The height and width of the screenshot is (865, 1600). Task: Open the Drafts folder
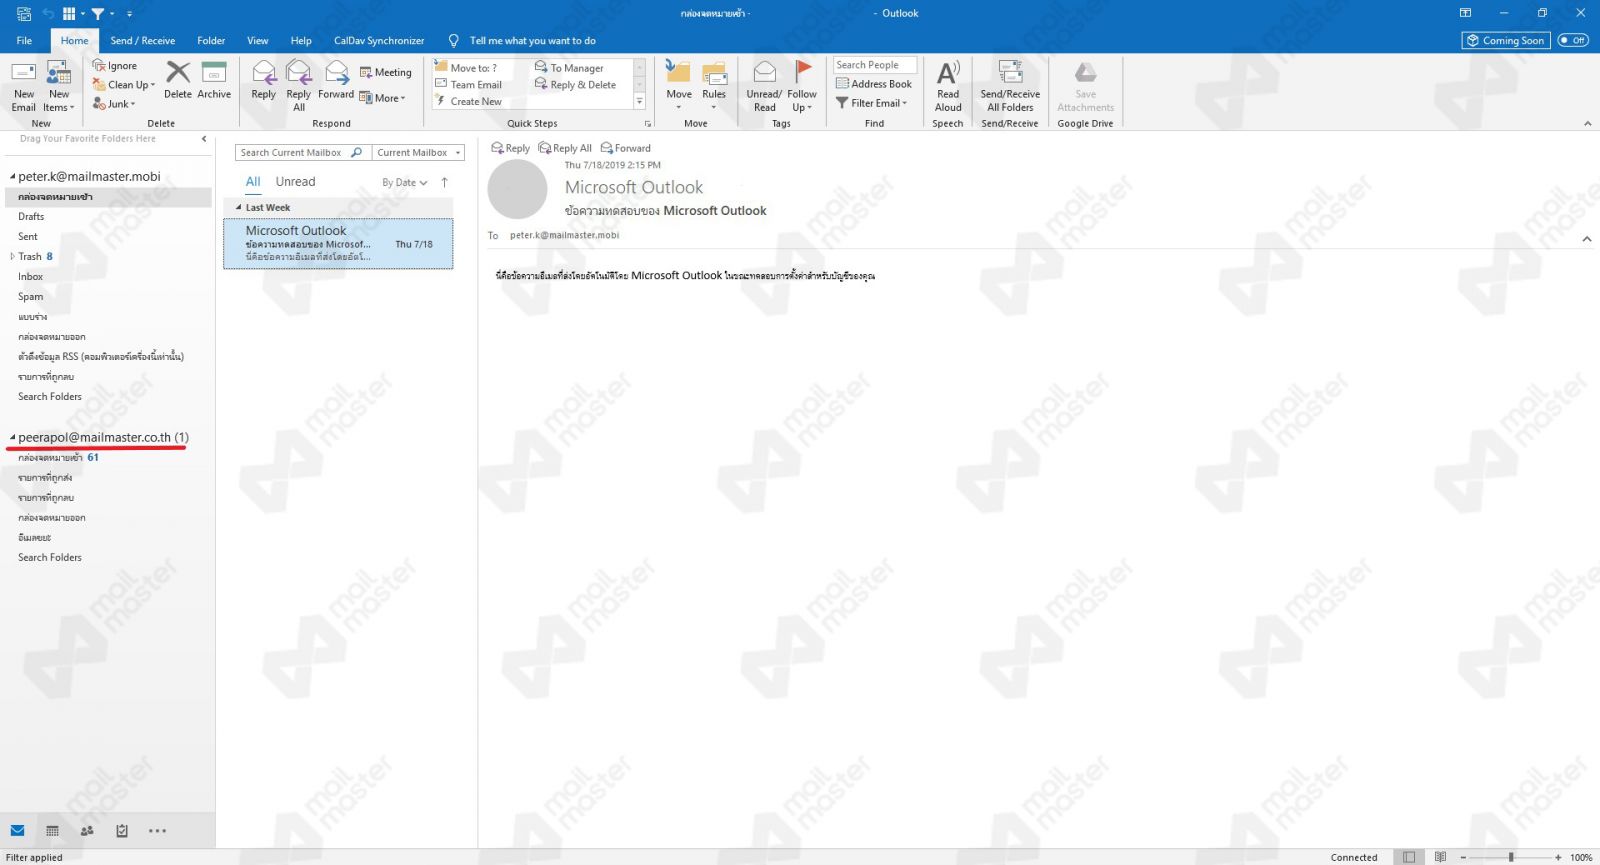[x=31, y=217]
